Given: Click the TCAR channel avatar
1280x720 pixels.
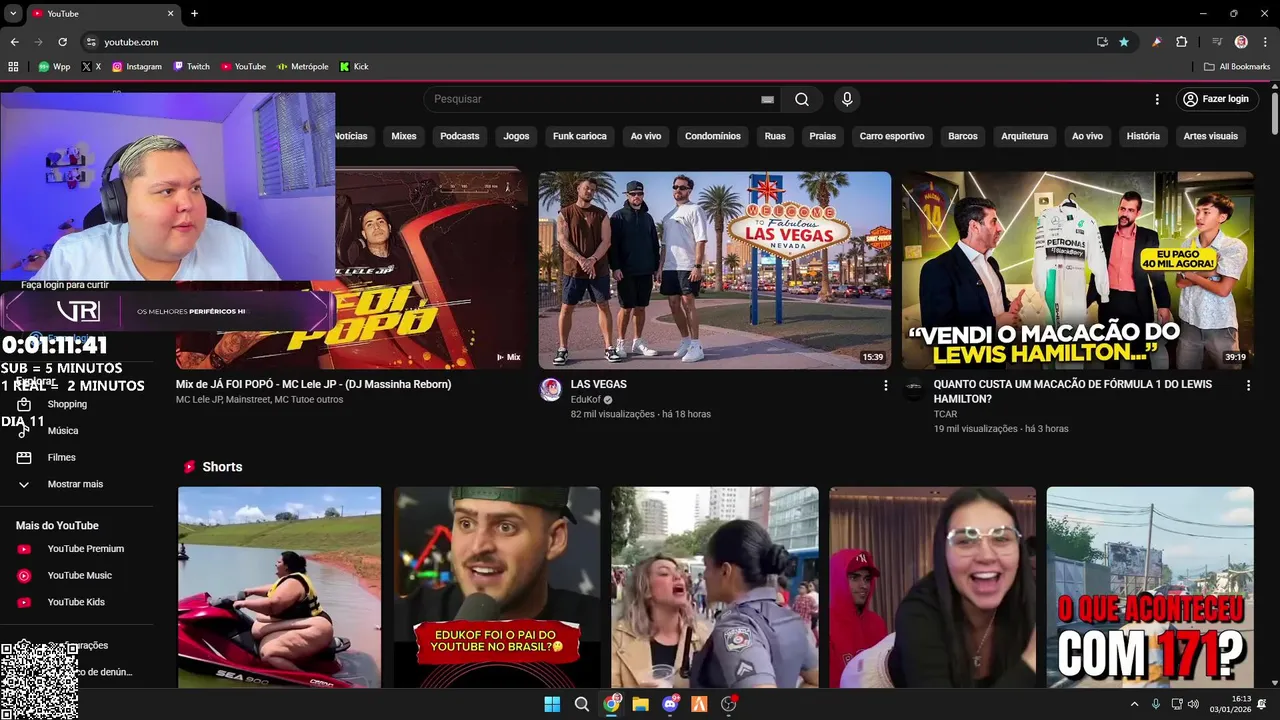Looking at the screenshot, I should click(x=913, y=390).
